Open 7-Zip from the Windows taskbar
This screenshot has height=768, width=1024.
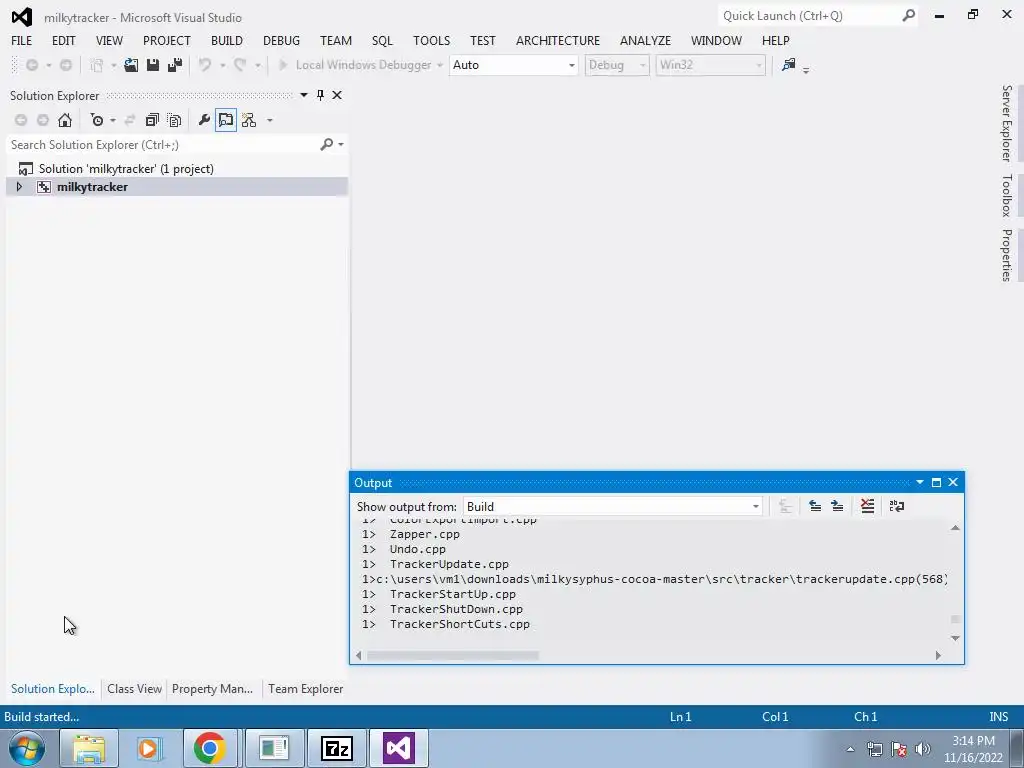point(337,748)
